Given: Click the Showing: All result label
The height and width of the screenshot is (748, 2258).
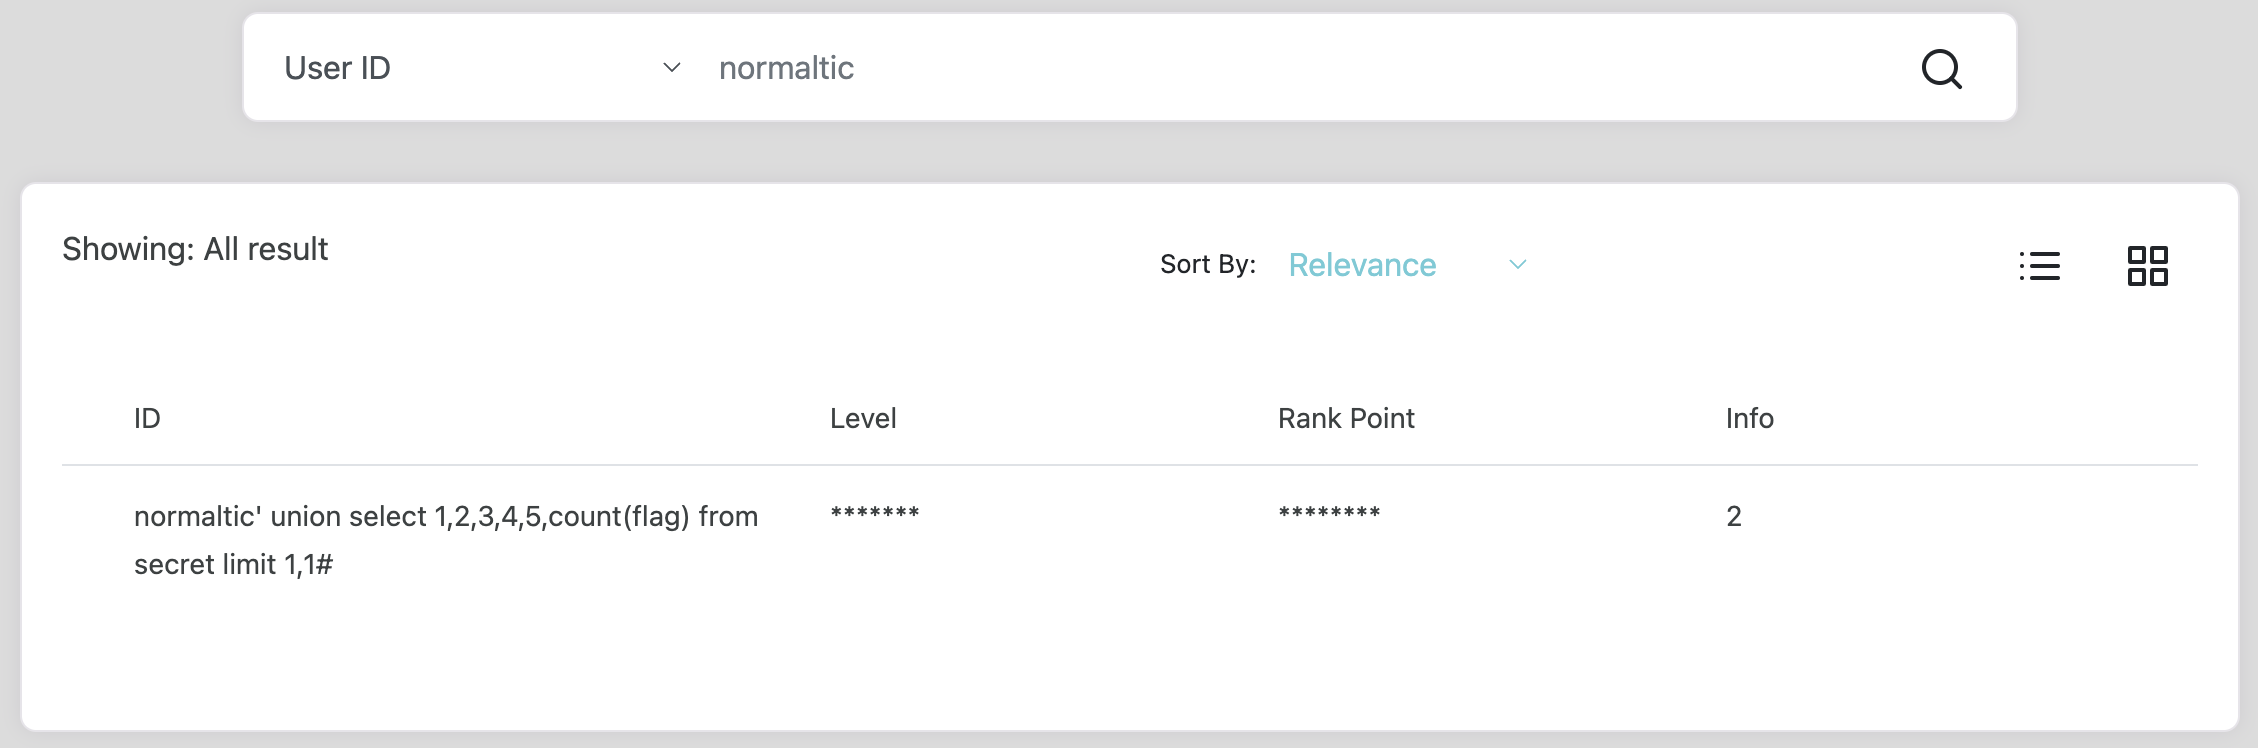Looking at the screenshot, I should pyautogui.click(x=195, y=249).
